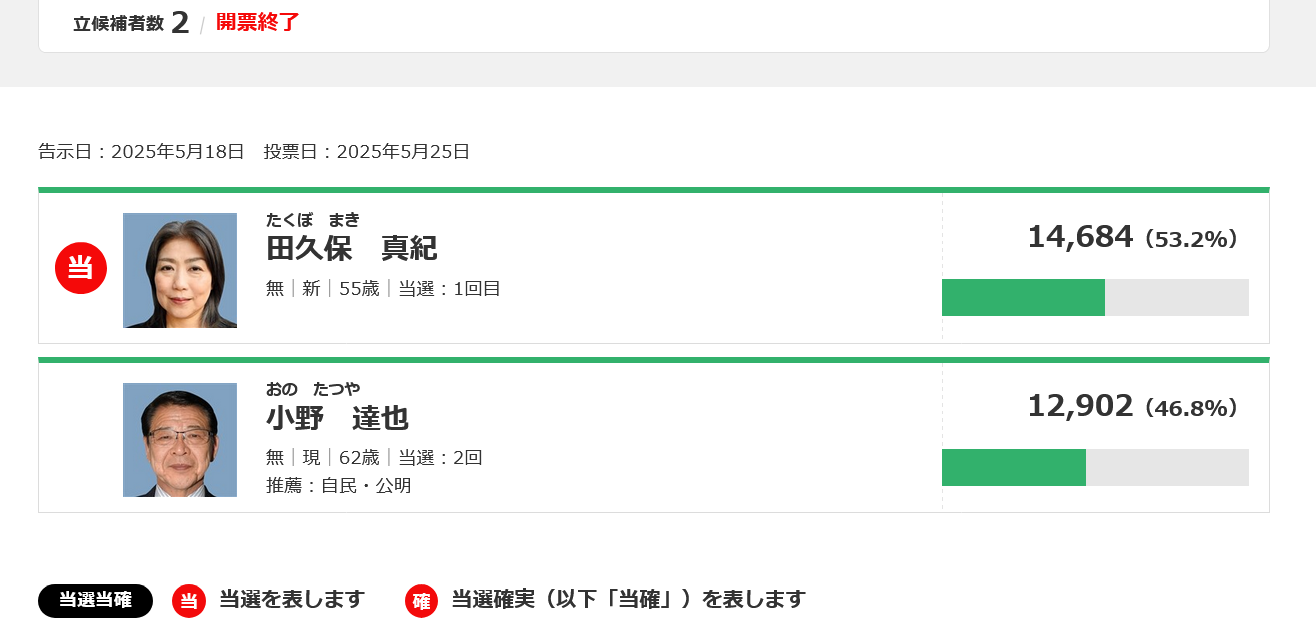This screenshot has width=1316, height=631.
Task: Click the 12,902 vote progress bar
Action: (x=1095, y=467)
